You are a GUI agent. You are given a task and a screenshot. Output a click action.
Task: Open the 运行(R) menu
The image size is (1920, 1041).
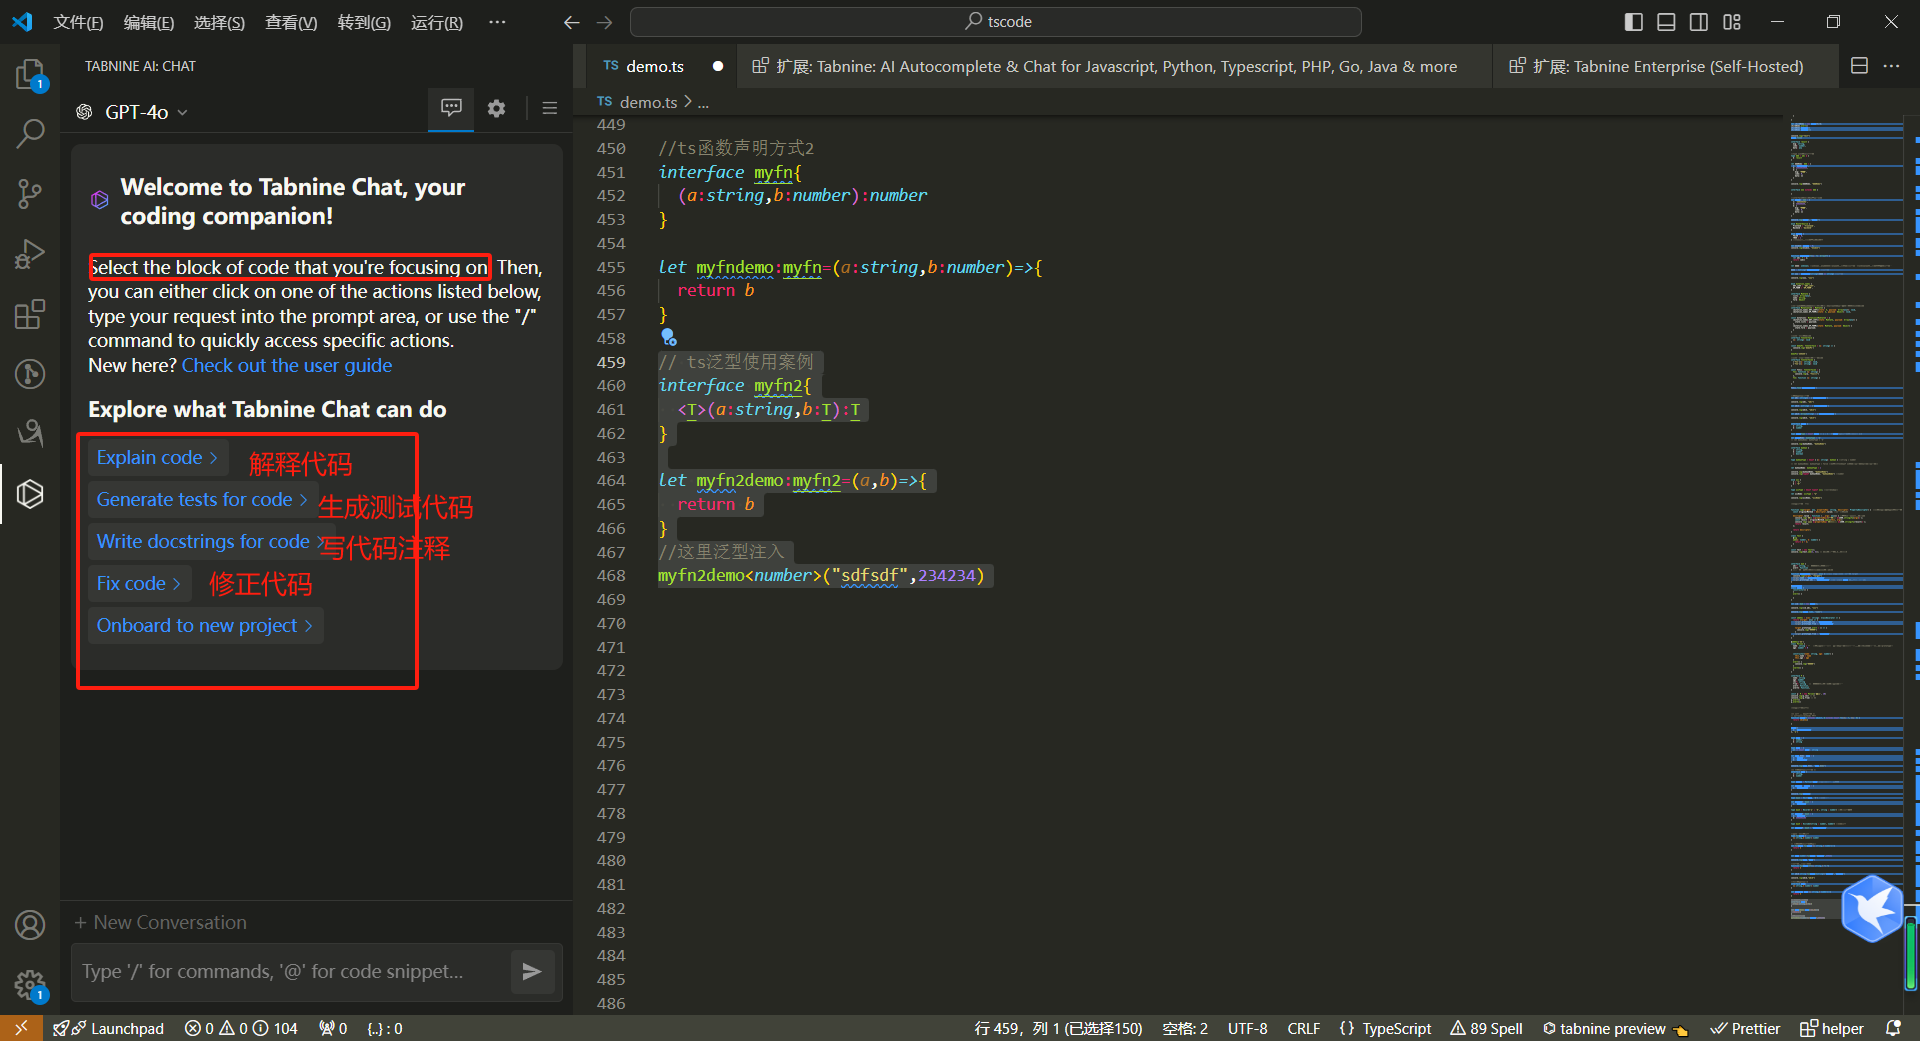point(437,22)
